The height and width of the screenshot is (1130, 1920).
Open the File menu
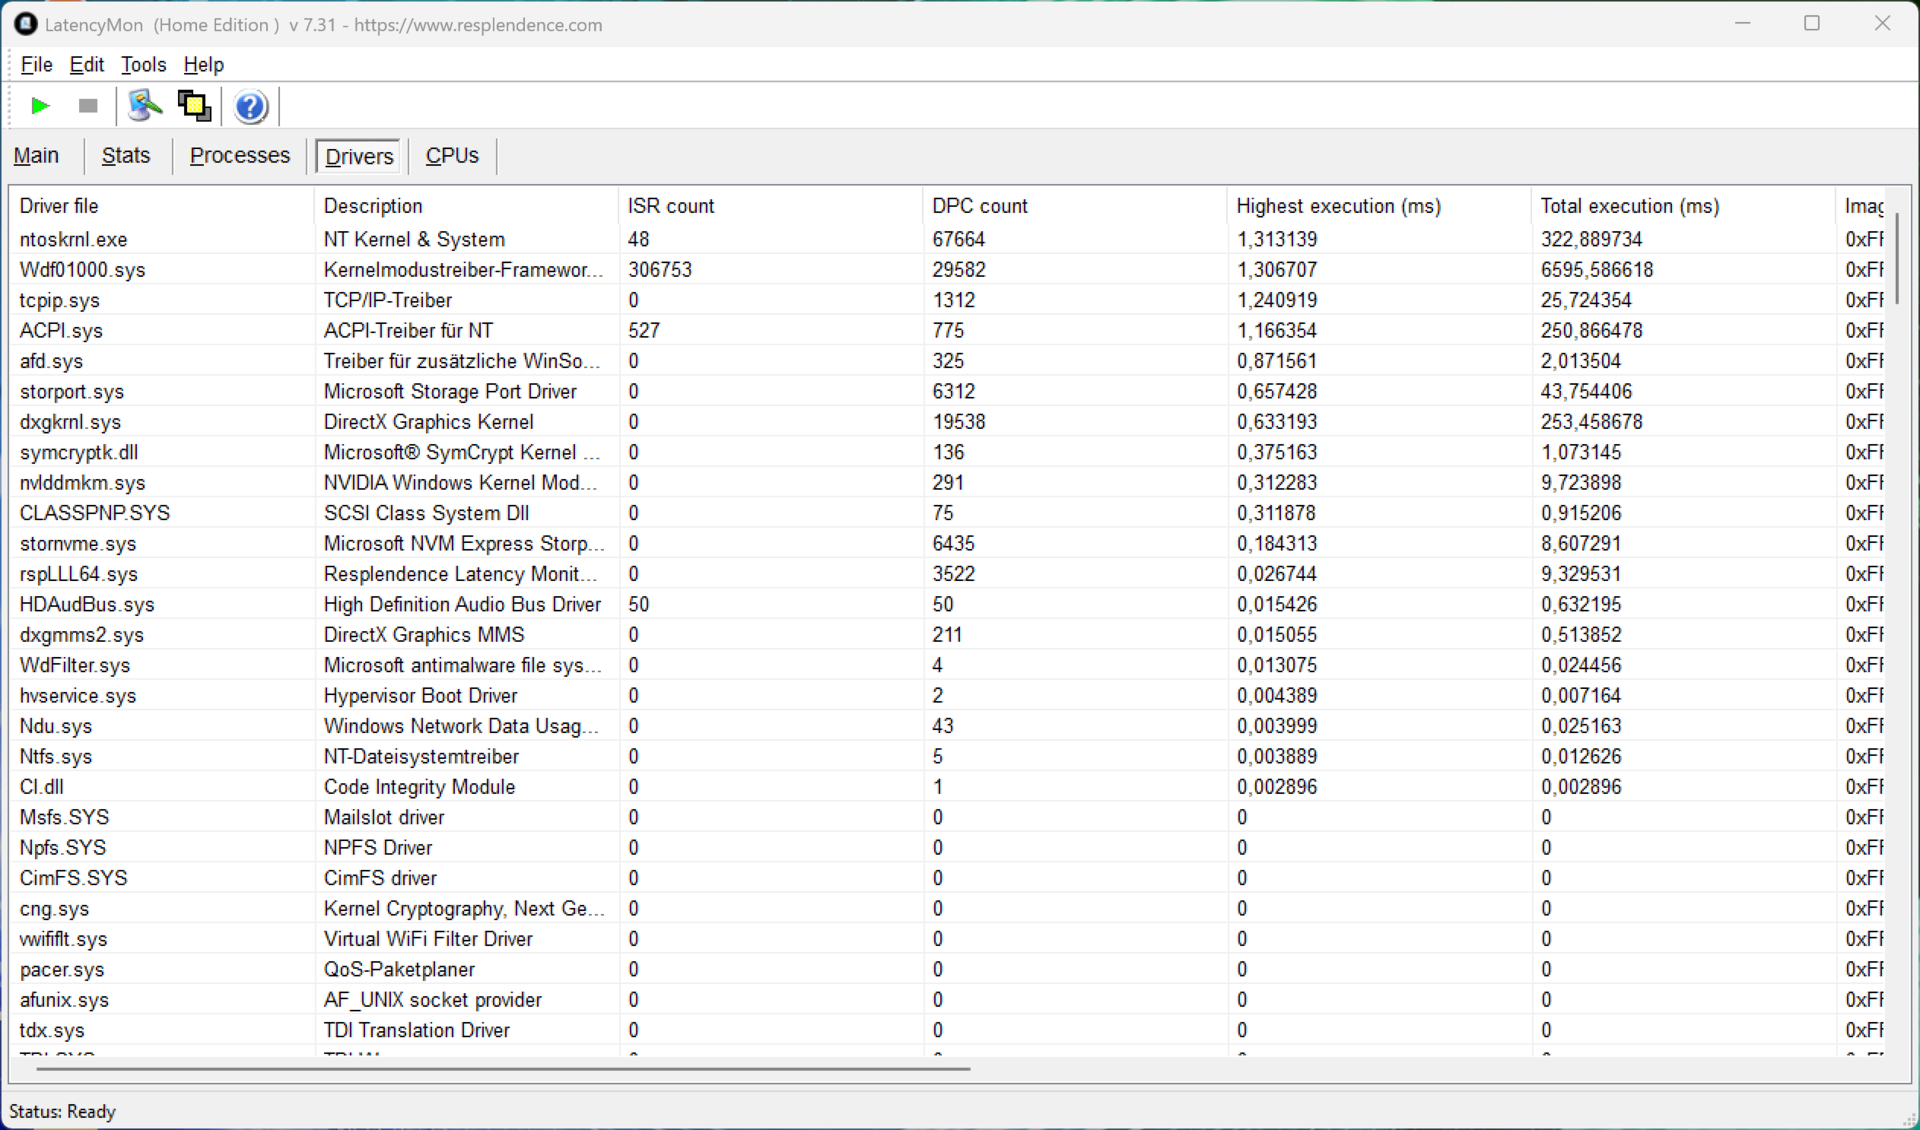click(36, 65)
